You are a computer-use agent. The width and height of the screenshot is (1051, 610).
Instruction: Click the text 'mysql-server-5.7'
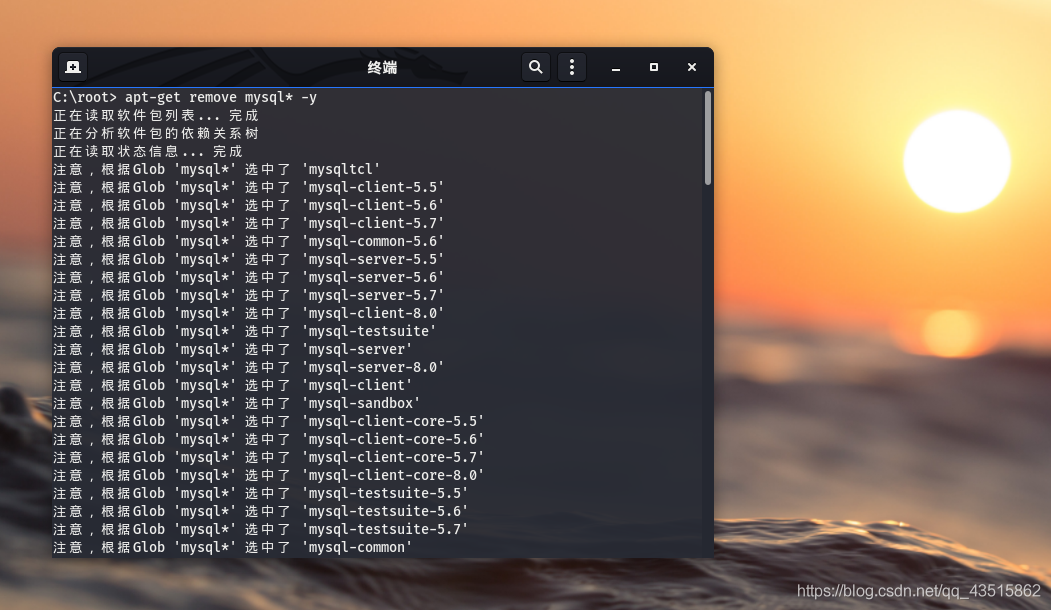(373, 296)
